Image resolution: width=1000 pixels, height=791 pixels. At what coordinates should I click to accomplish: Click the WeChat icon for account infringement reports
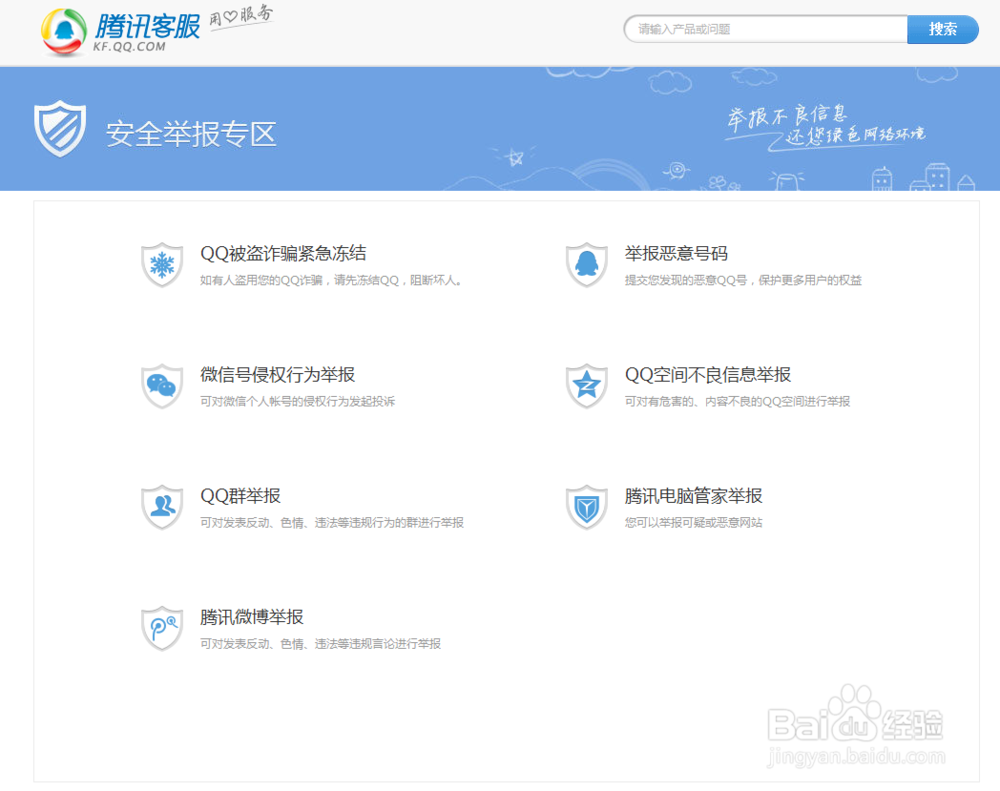162,386
